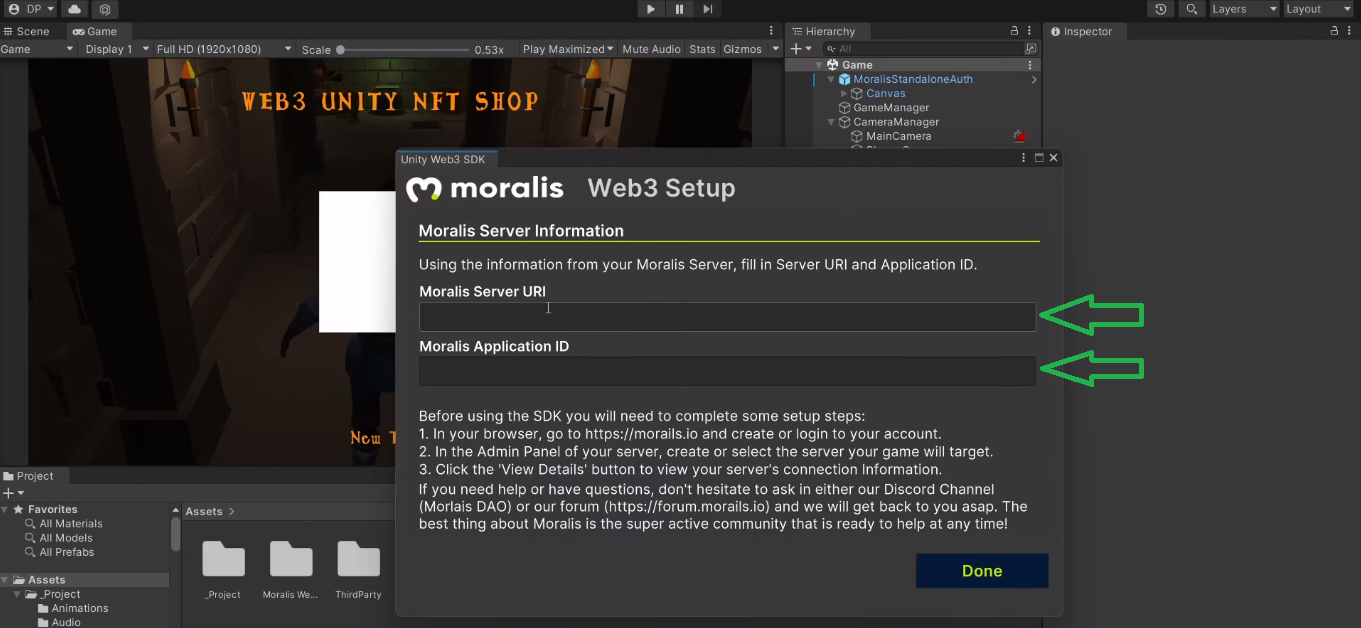Collapse the Game scene in Hierarchy
This screenshot has width=1361, height=628.
click(819, 65)
